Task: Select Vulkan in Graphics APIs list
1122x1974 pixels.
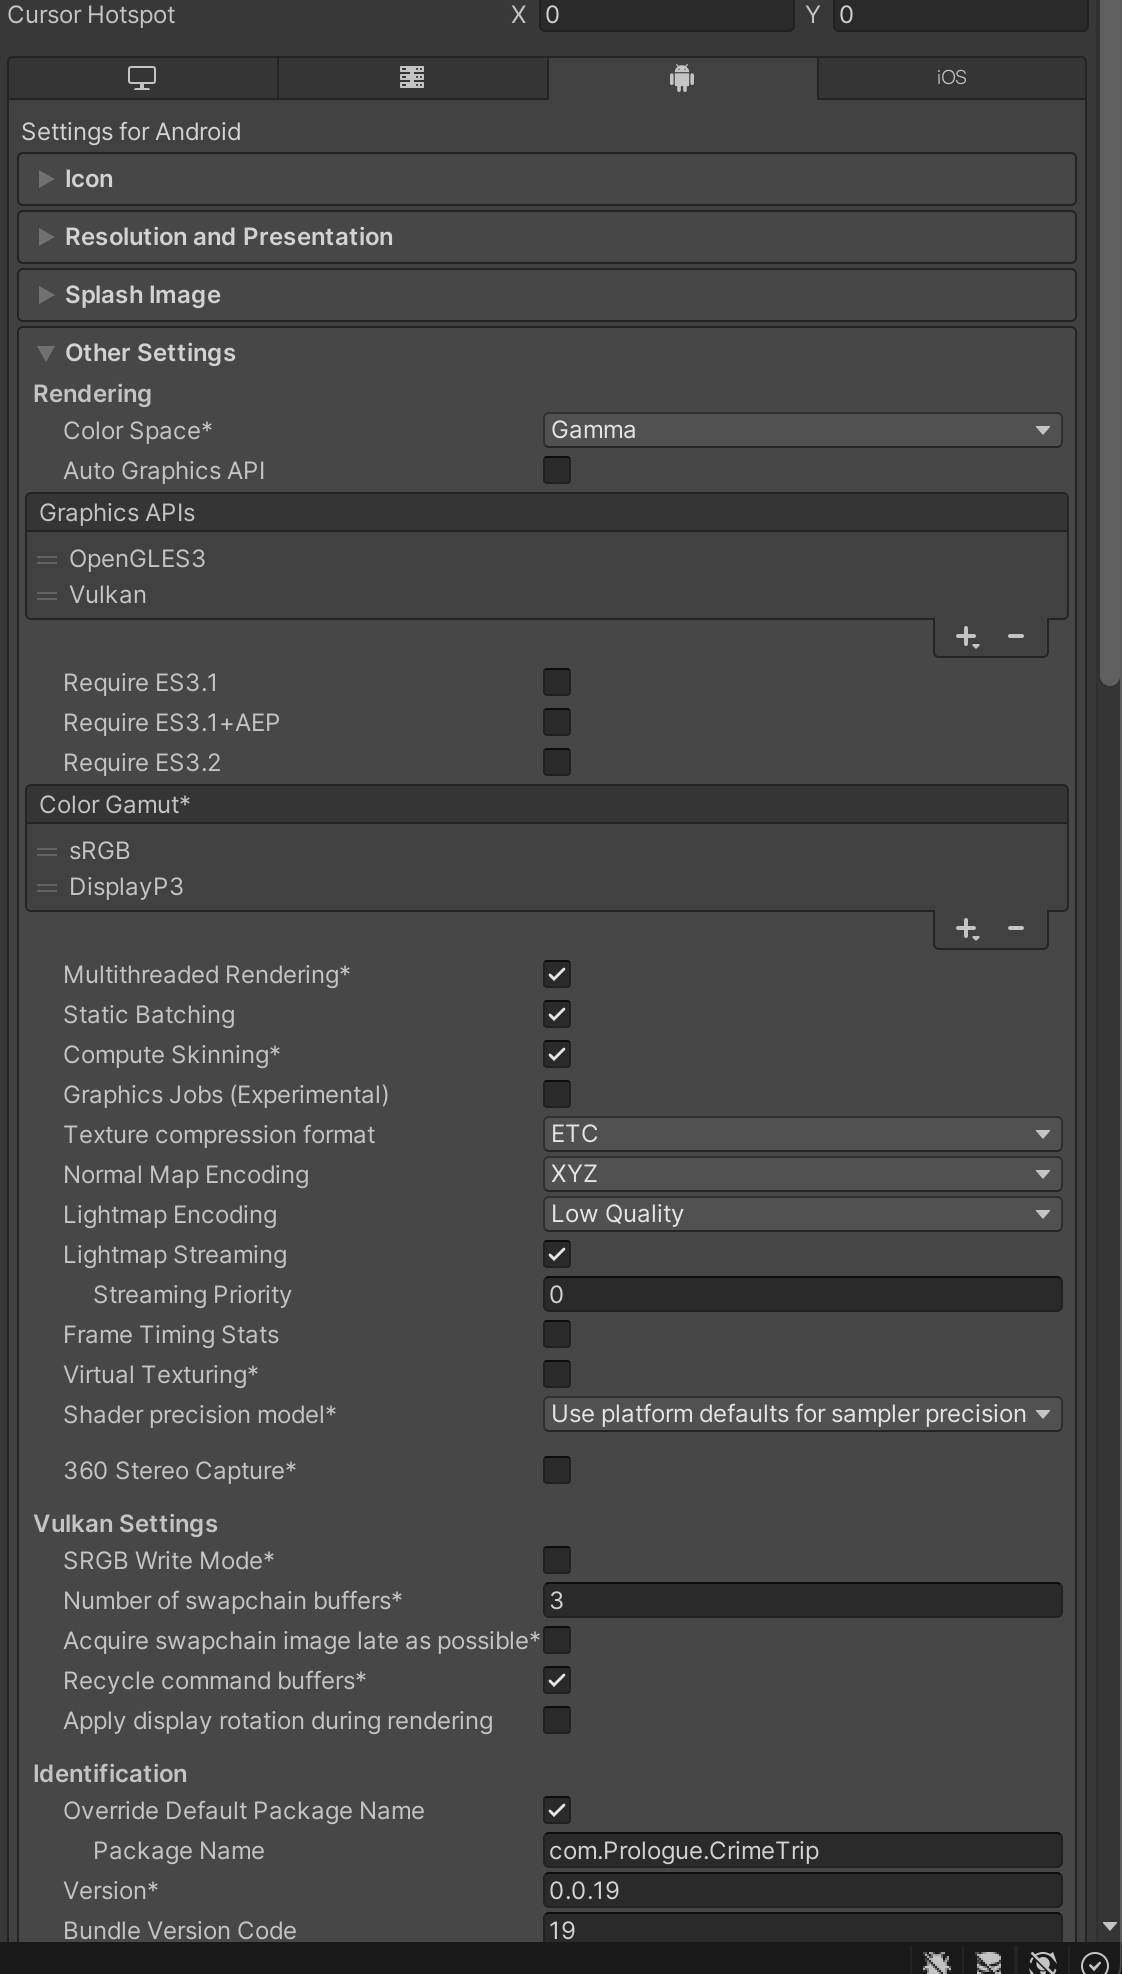Action: click(108, 595)
